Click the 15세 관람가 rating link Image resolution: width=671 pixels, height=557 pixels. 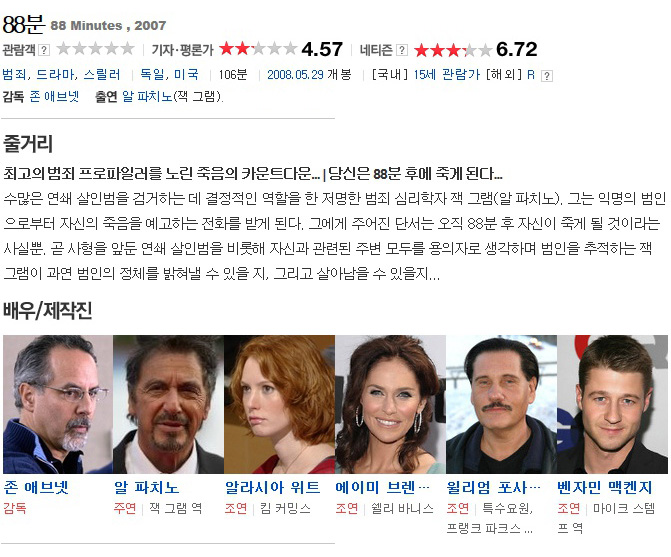point(447,75)
